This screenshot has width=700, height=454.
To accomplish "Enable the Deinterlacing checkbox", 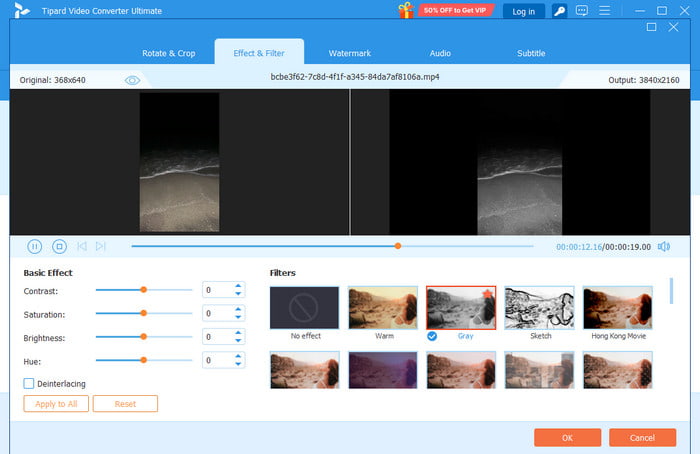I will coord(29,383).
